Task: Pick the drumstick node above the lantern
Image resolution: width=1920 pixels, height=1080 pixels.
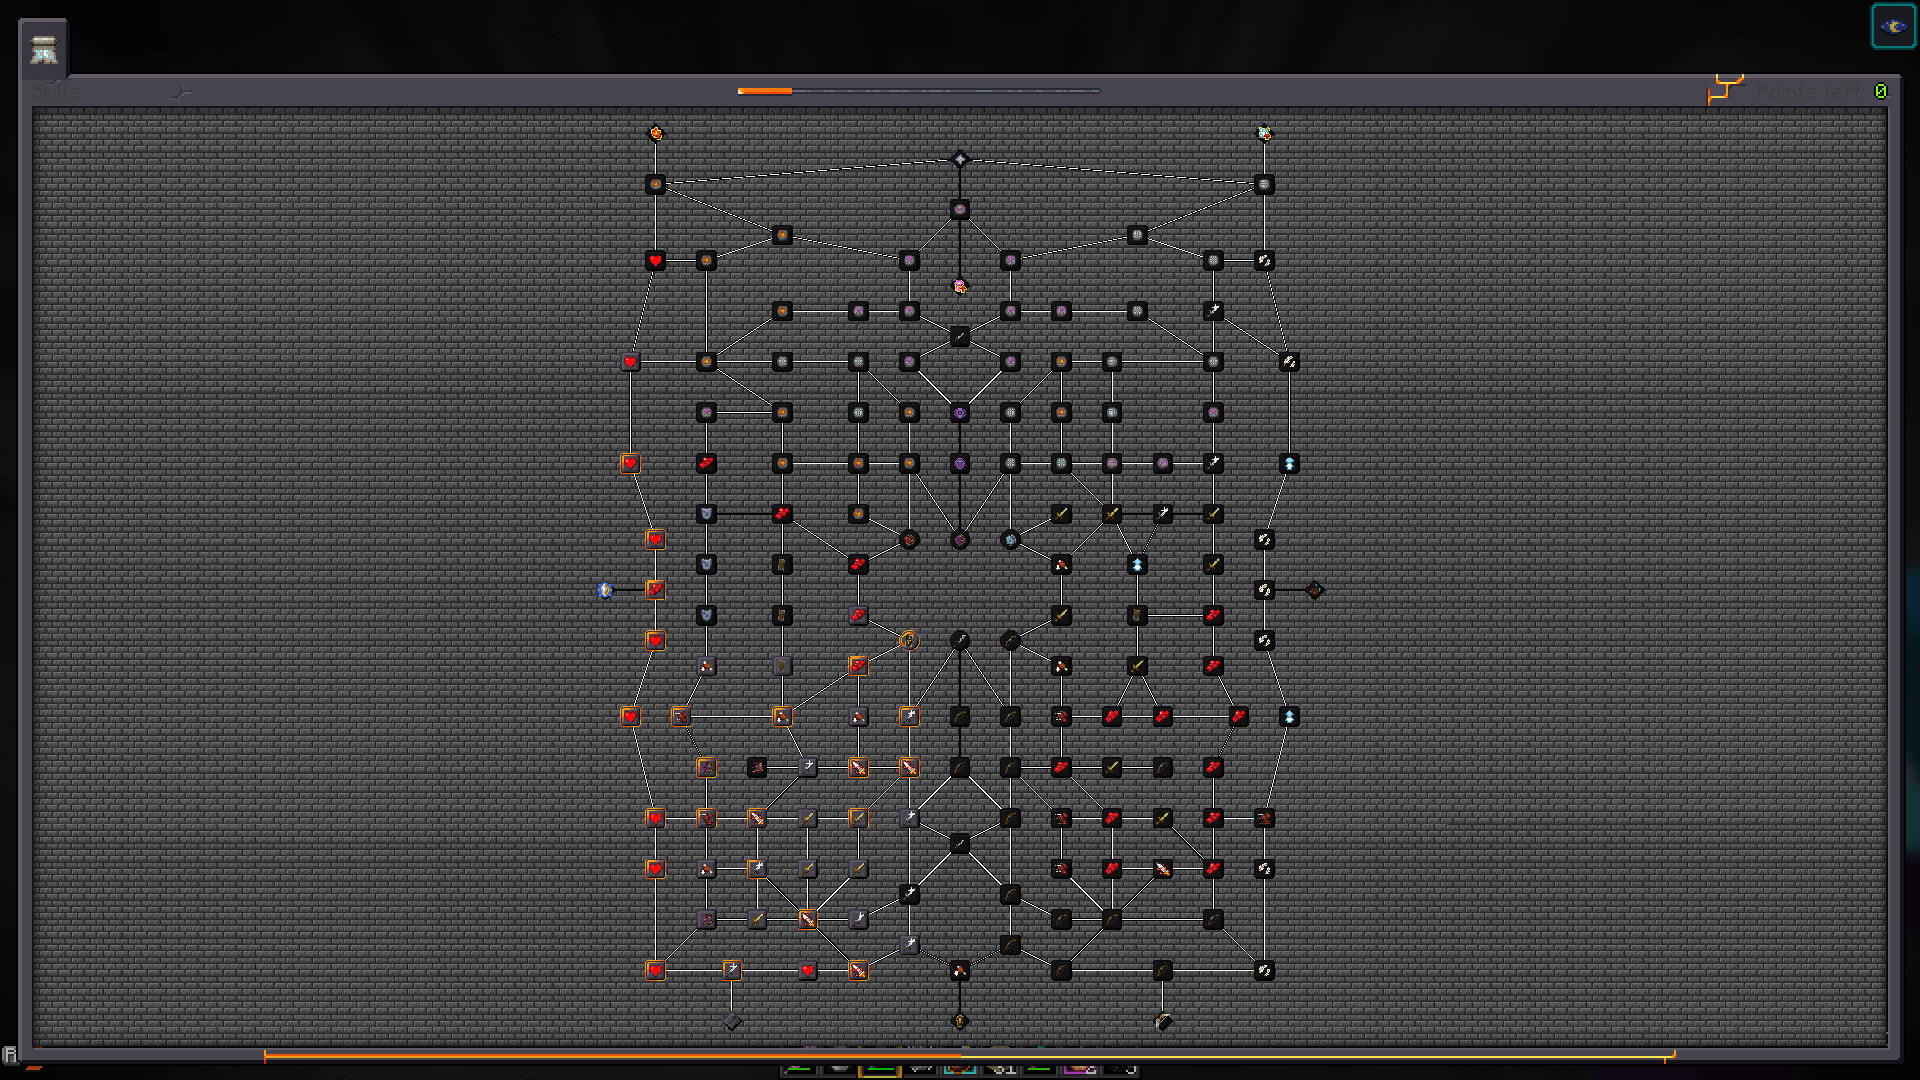Action: 960,971
